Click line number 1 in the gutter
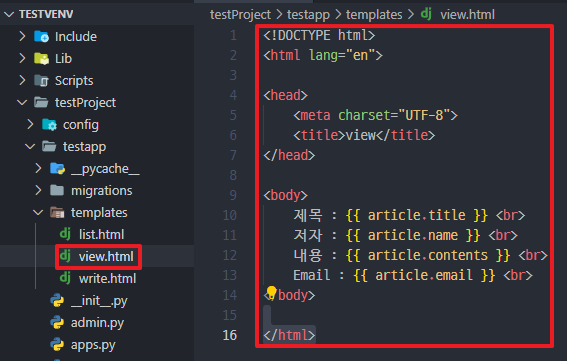Viewport: 567px width, 361px height. pyautogui.click(x=234, y=35)
